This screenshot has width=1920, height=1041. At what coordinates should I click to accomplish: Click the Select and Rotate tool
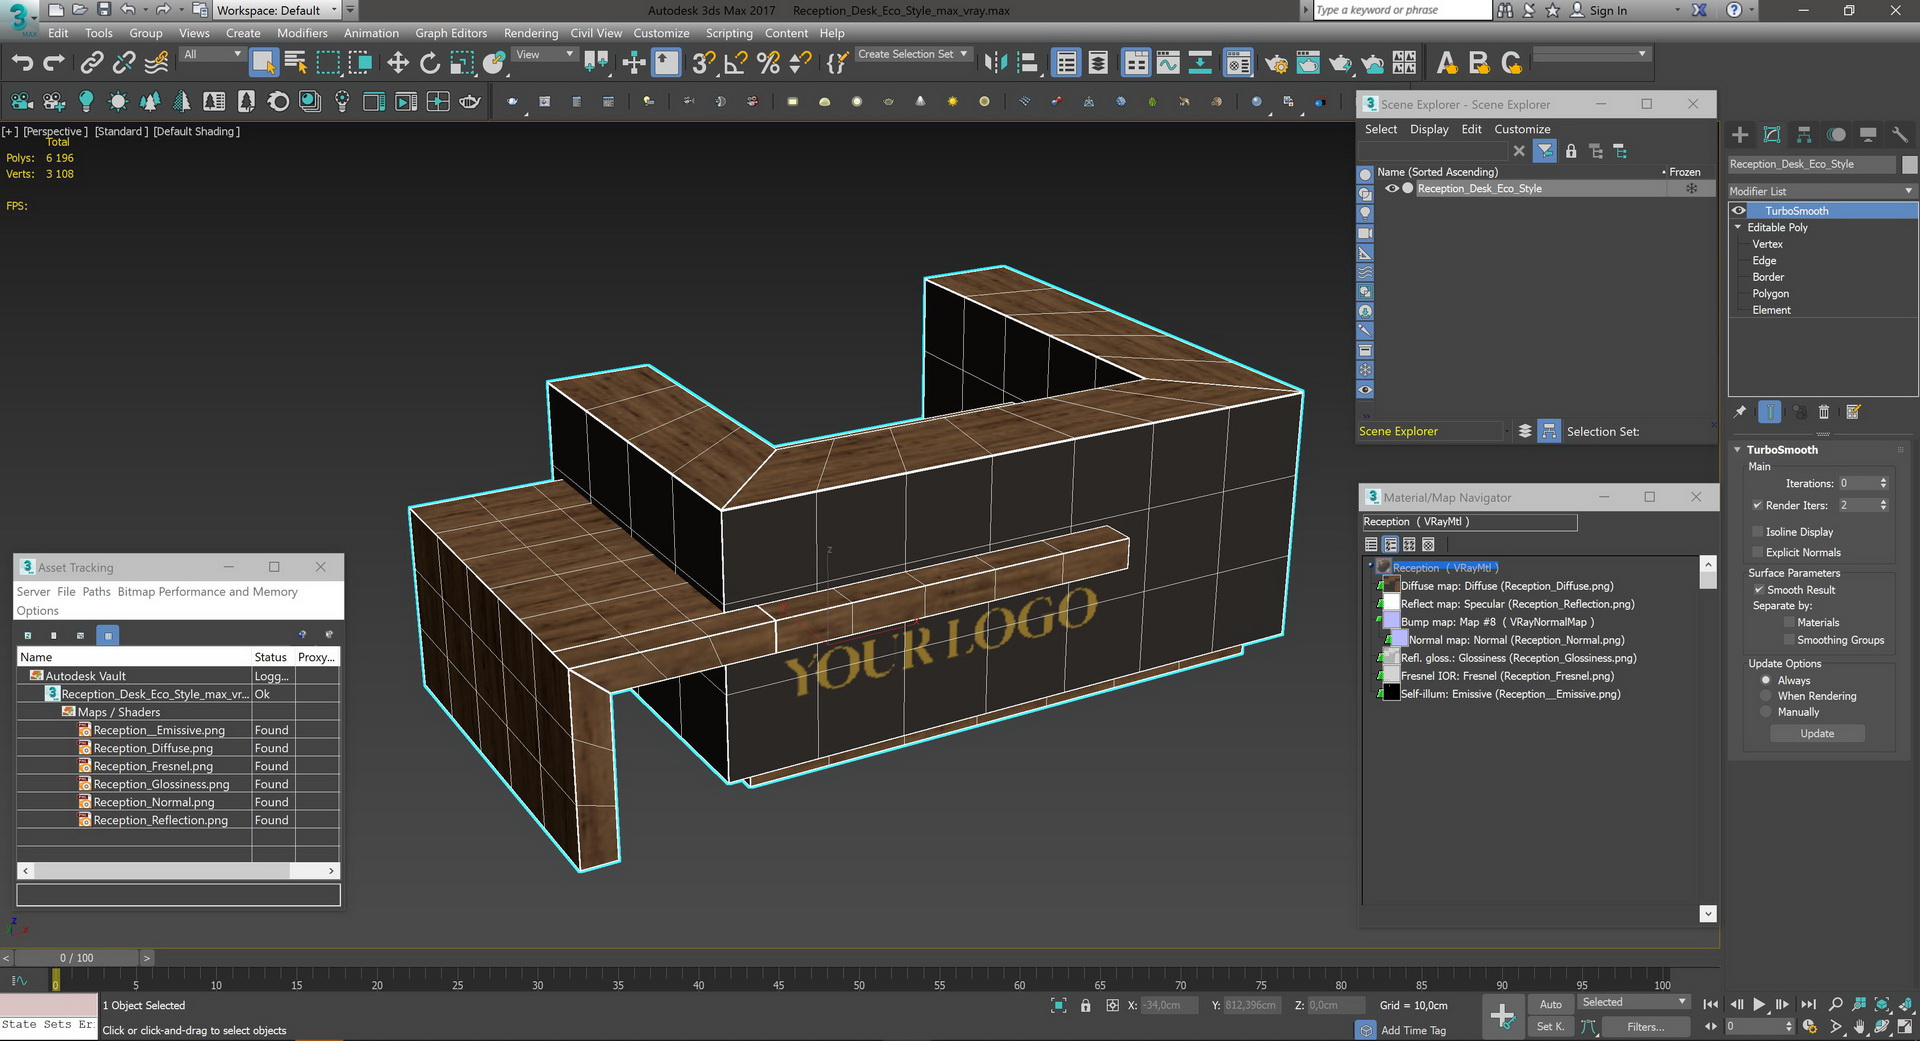coord(430,63)
